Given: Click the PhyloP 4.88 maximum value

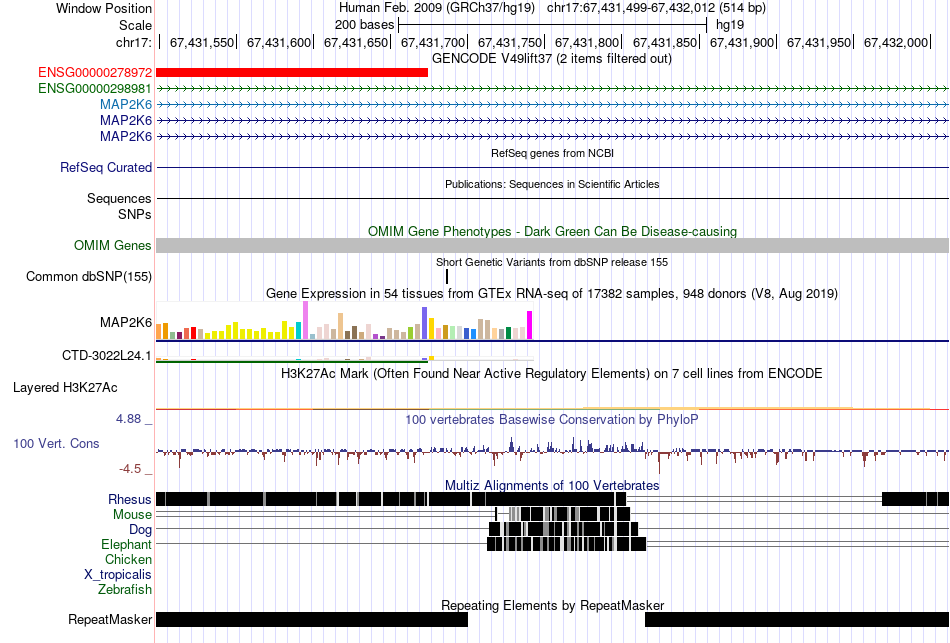Looking at the screenshot, I should 128,419.
